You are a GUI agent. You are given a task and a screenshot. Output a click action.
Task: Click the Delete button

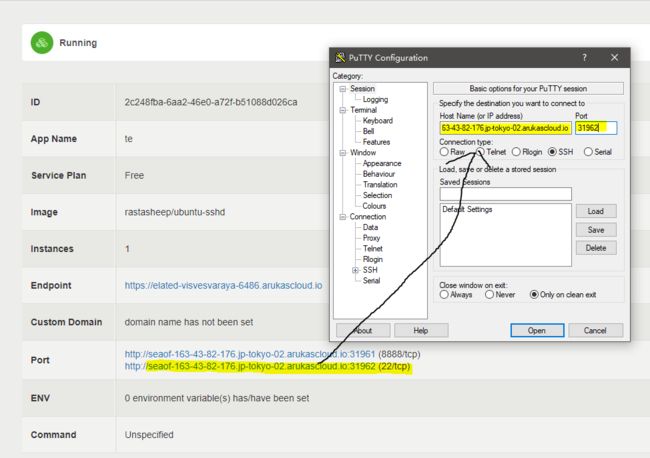[x=596, y=248]
